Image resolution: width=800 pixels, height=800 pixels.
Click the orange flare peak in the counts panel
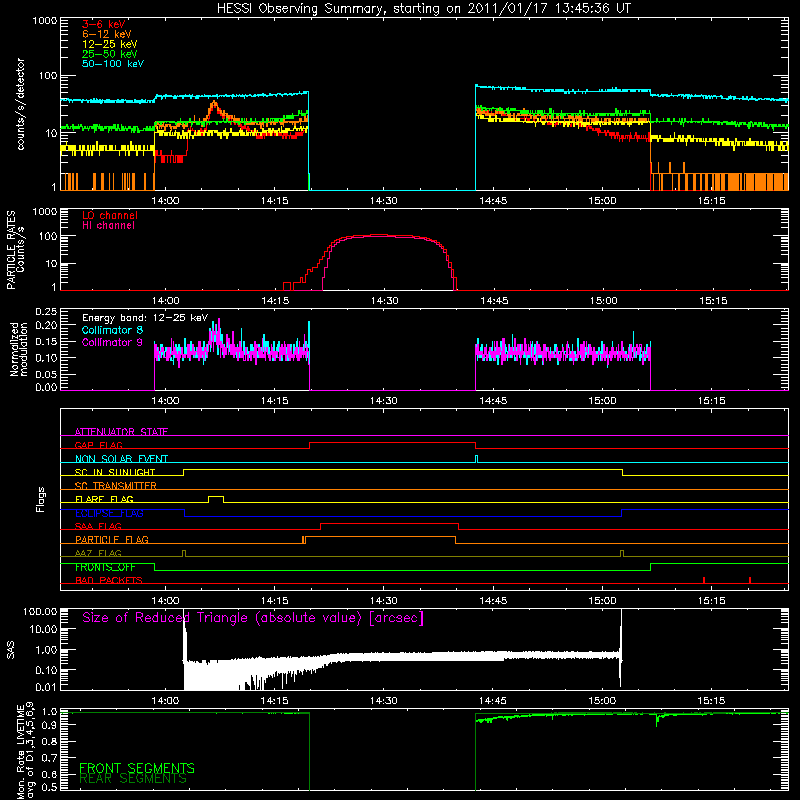pyautogui.click(x=214, y=106)
